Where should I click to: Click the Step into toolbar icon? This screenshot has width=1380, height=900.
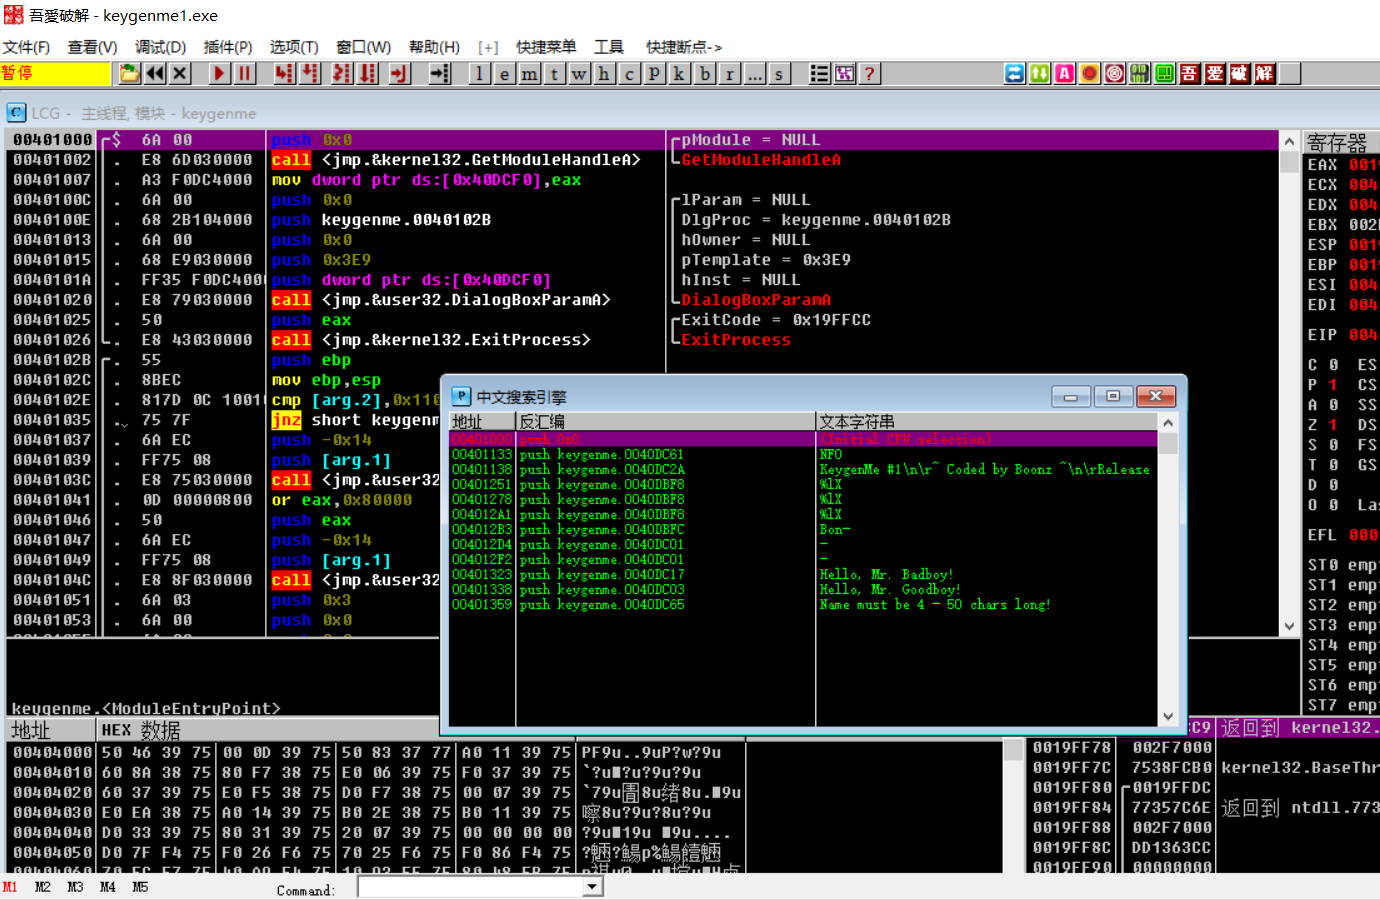pyautogui.click(x=284, y=73)
